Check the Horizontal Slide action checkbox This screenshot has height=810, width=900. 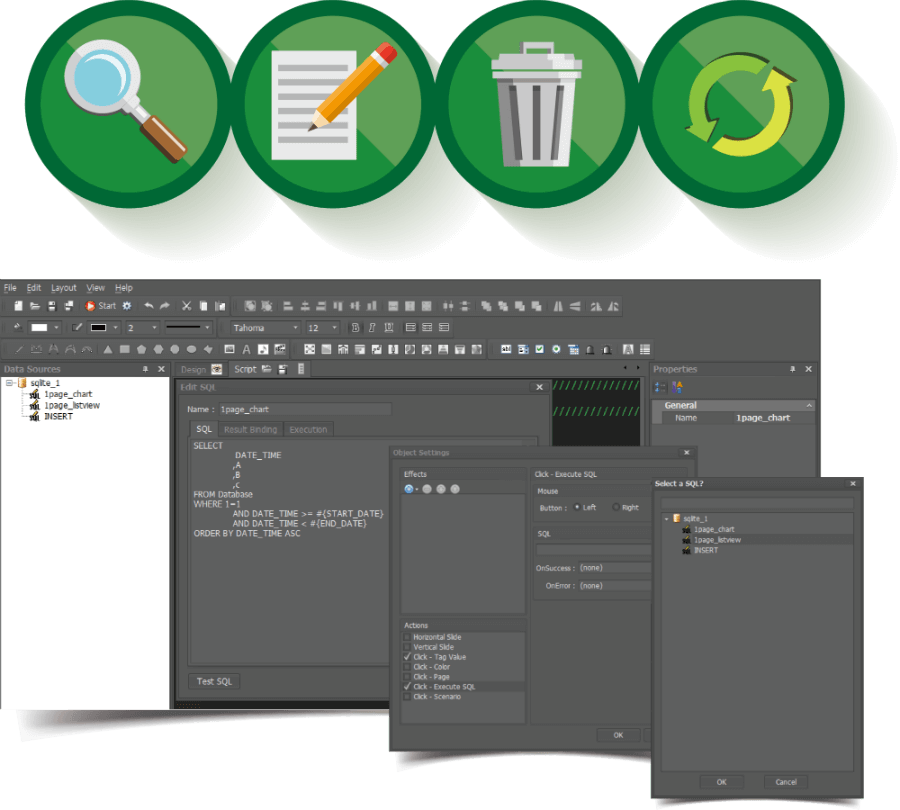(x=407, y=637)
